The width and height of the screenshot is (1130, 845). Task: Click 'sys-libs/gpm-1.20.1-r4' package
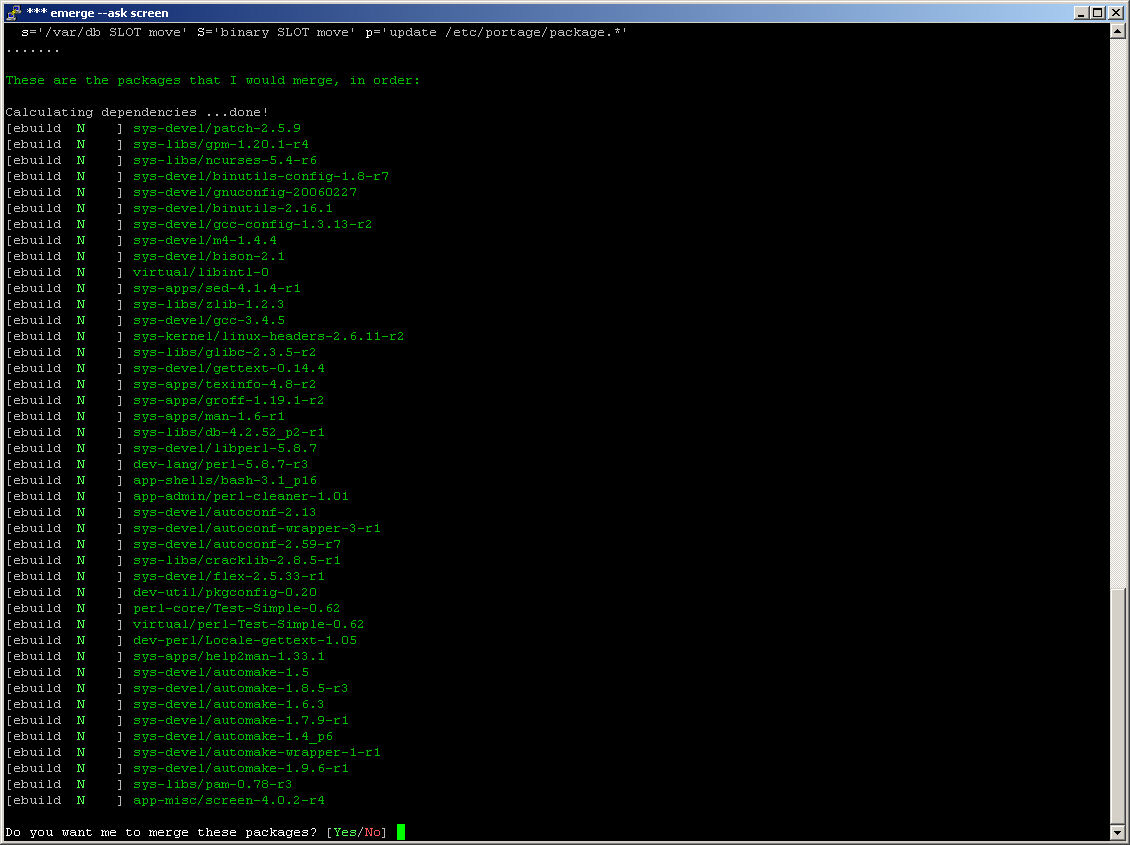pyautogui.click(x=221, y=144)
